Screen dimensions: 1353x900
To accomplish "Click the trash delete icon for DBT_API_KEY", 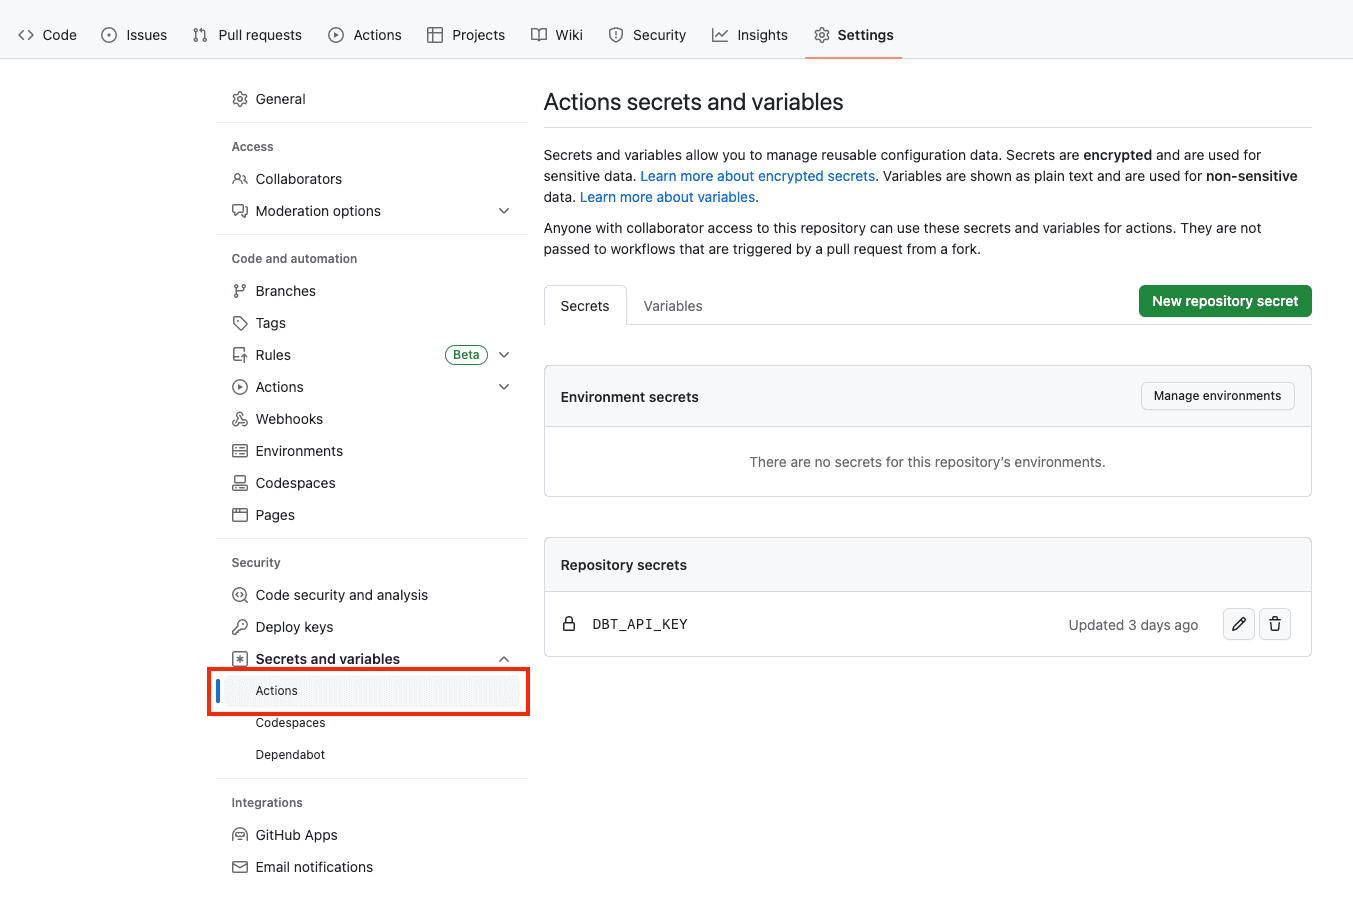I will 1275,624.
